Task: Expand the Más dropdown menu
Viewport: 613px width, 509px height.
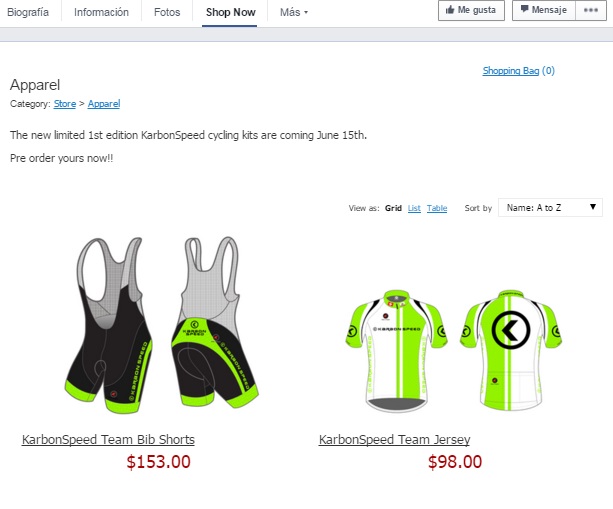Action: pos(294,12)
